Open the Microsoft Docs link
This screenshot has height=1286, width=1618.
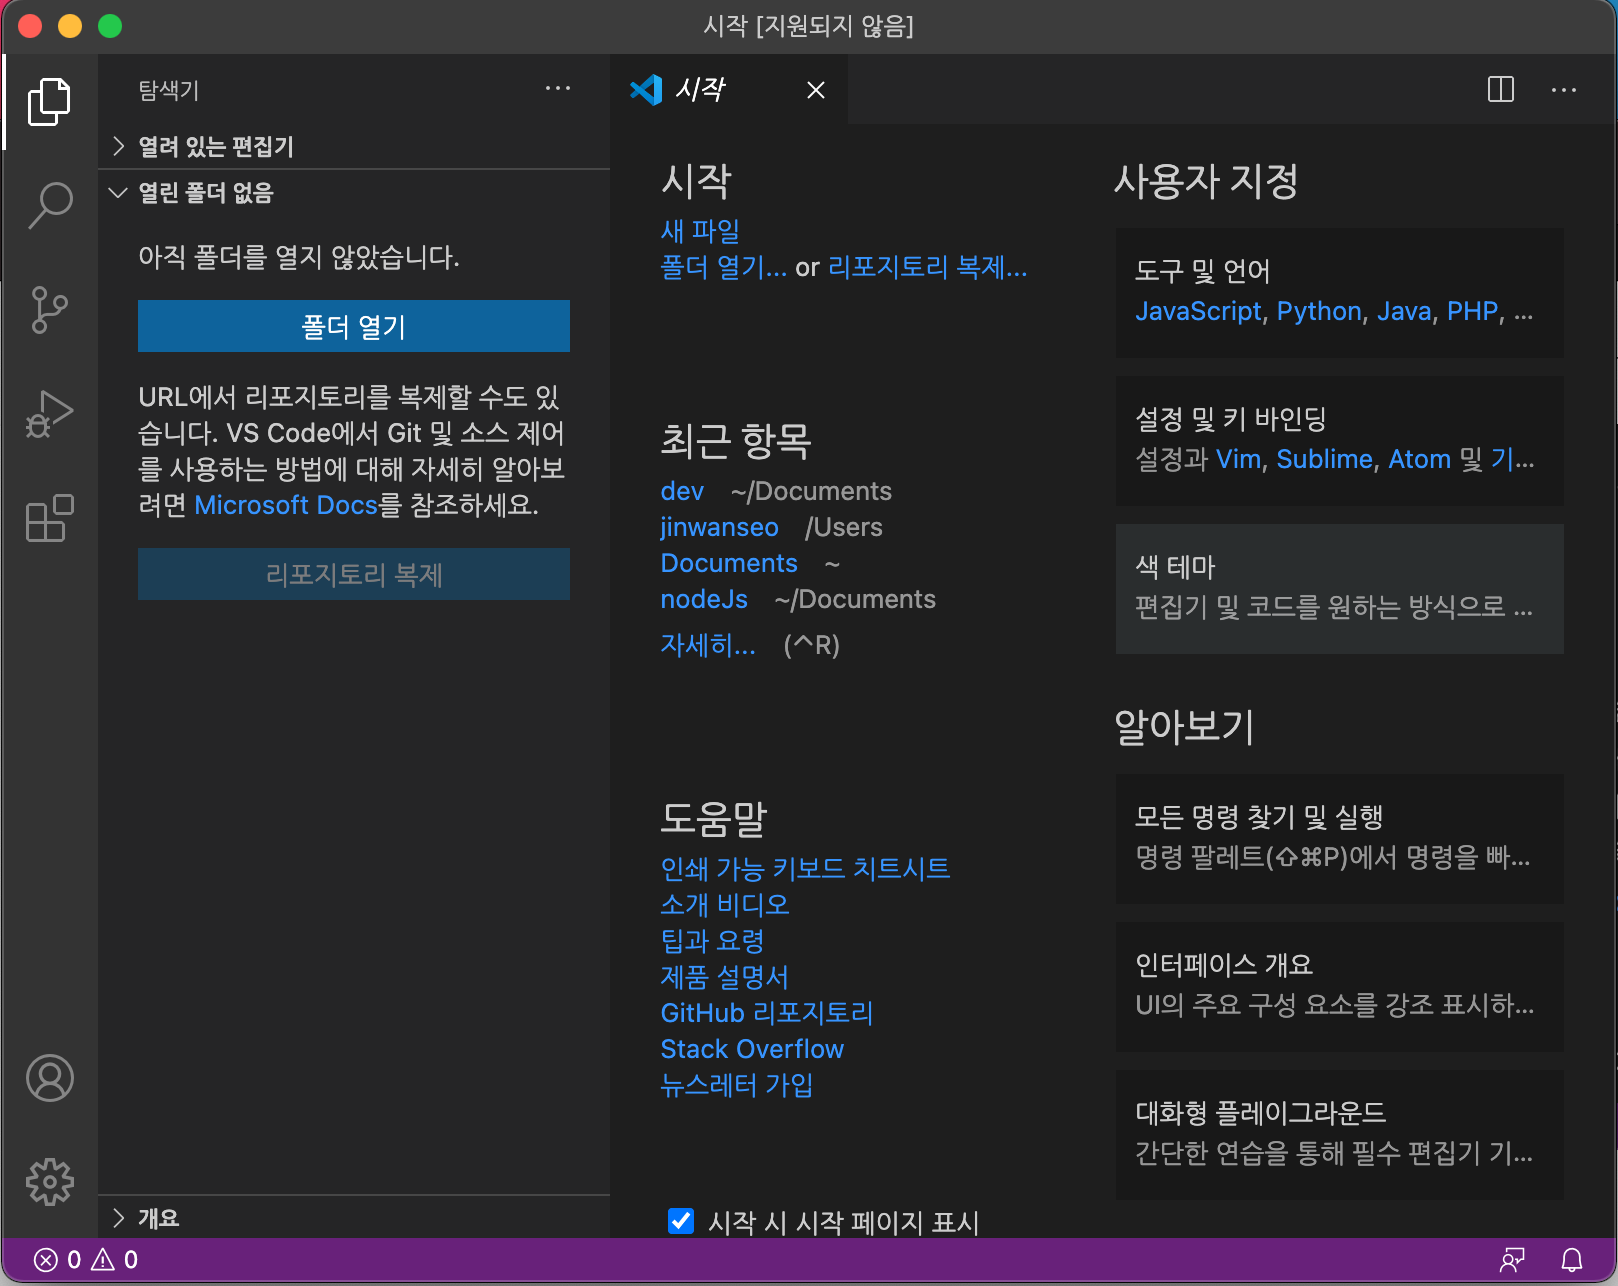[x=286, y=505]
